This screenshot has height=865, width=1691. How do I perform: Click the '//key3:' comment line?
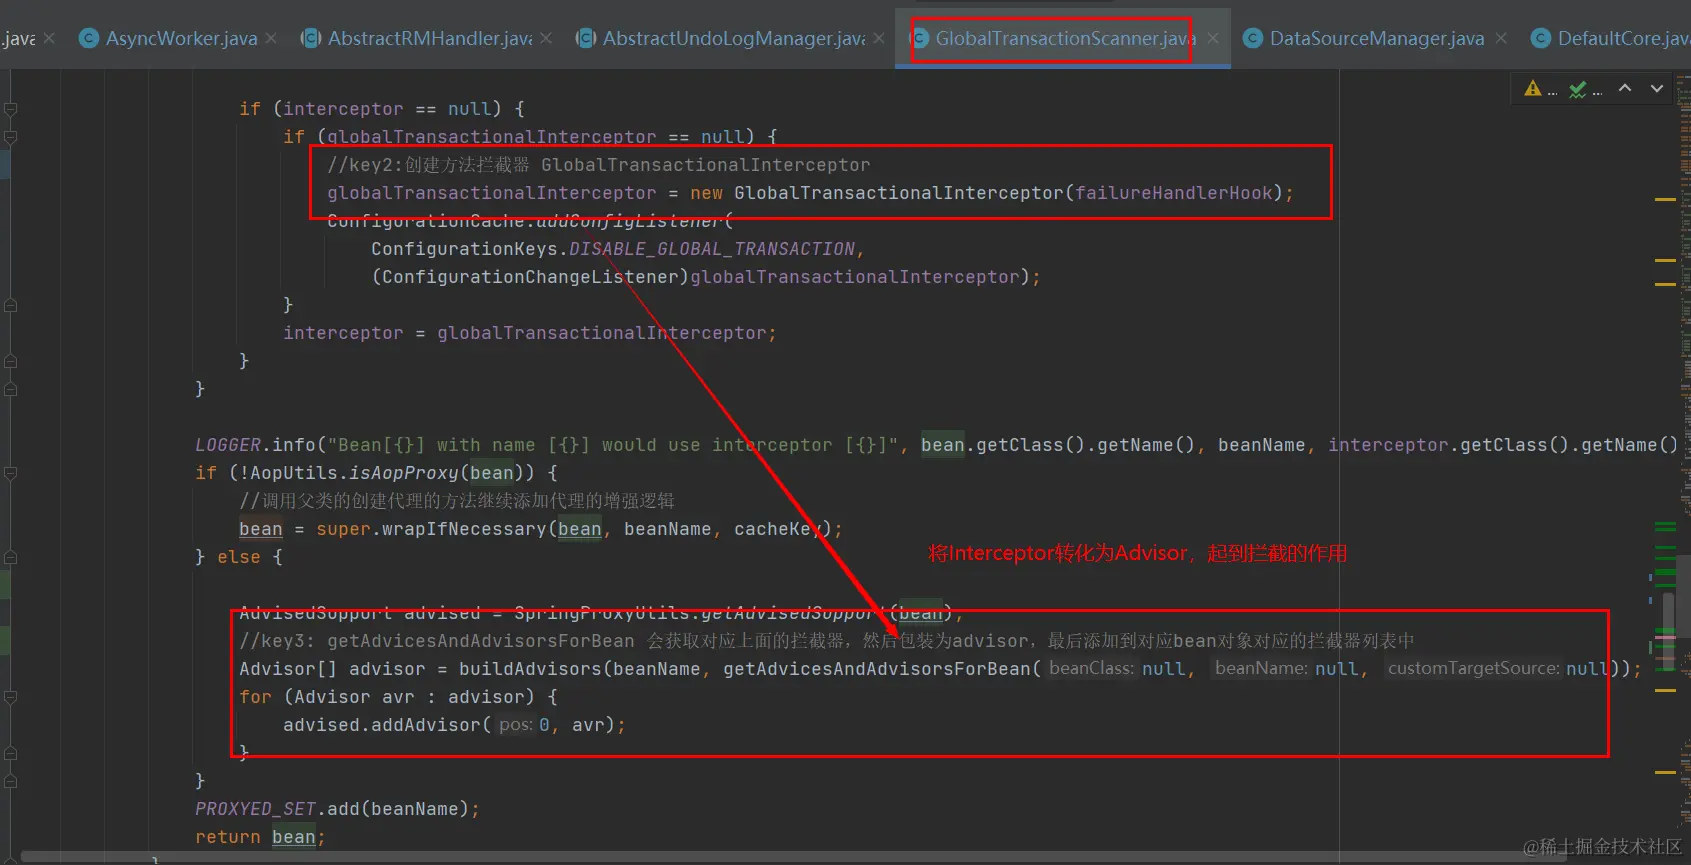coord(827,640)
